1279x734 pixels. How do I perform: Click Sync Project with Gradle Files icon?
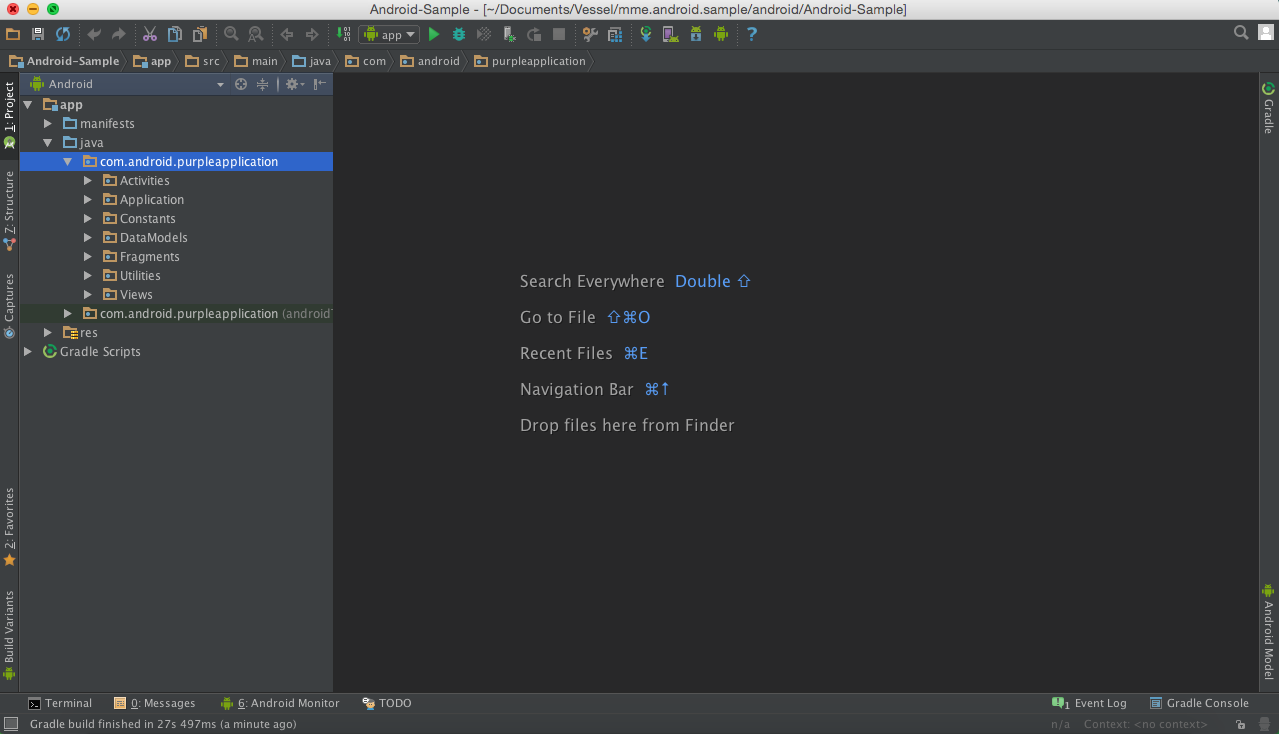coord(646,34)
